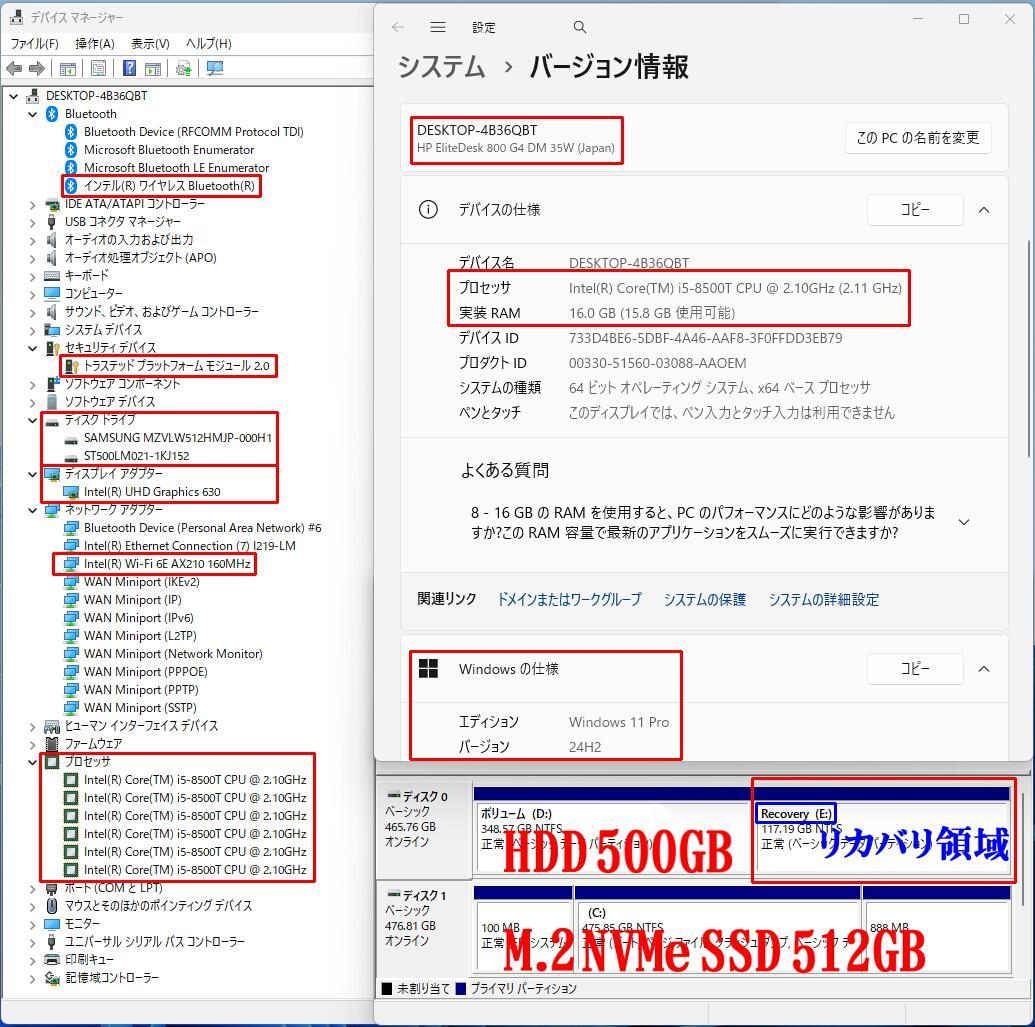The height and width of the screenshot is (1027, 1035).
Task: Click the Properties icon in Device Manager toolbar
Action: [97, 68]
